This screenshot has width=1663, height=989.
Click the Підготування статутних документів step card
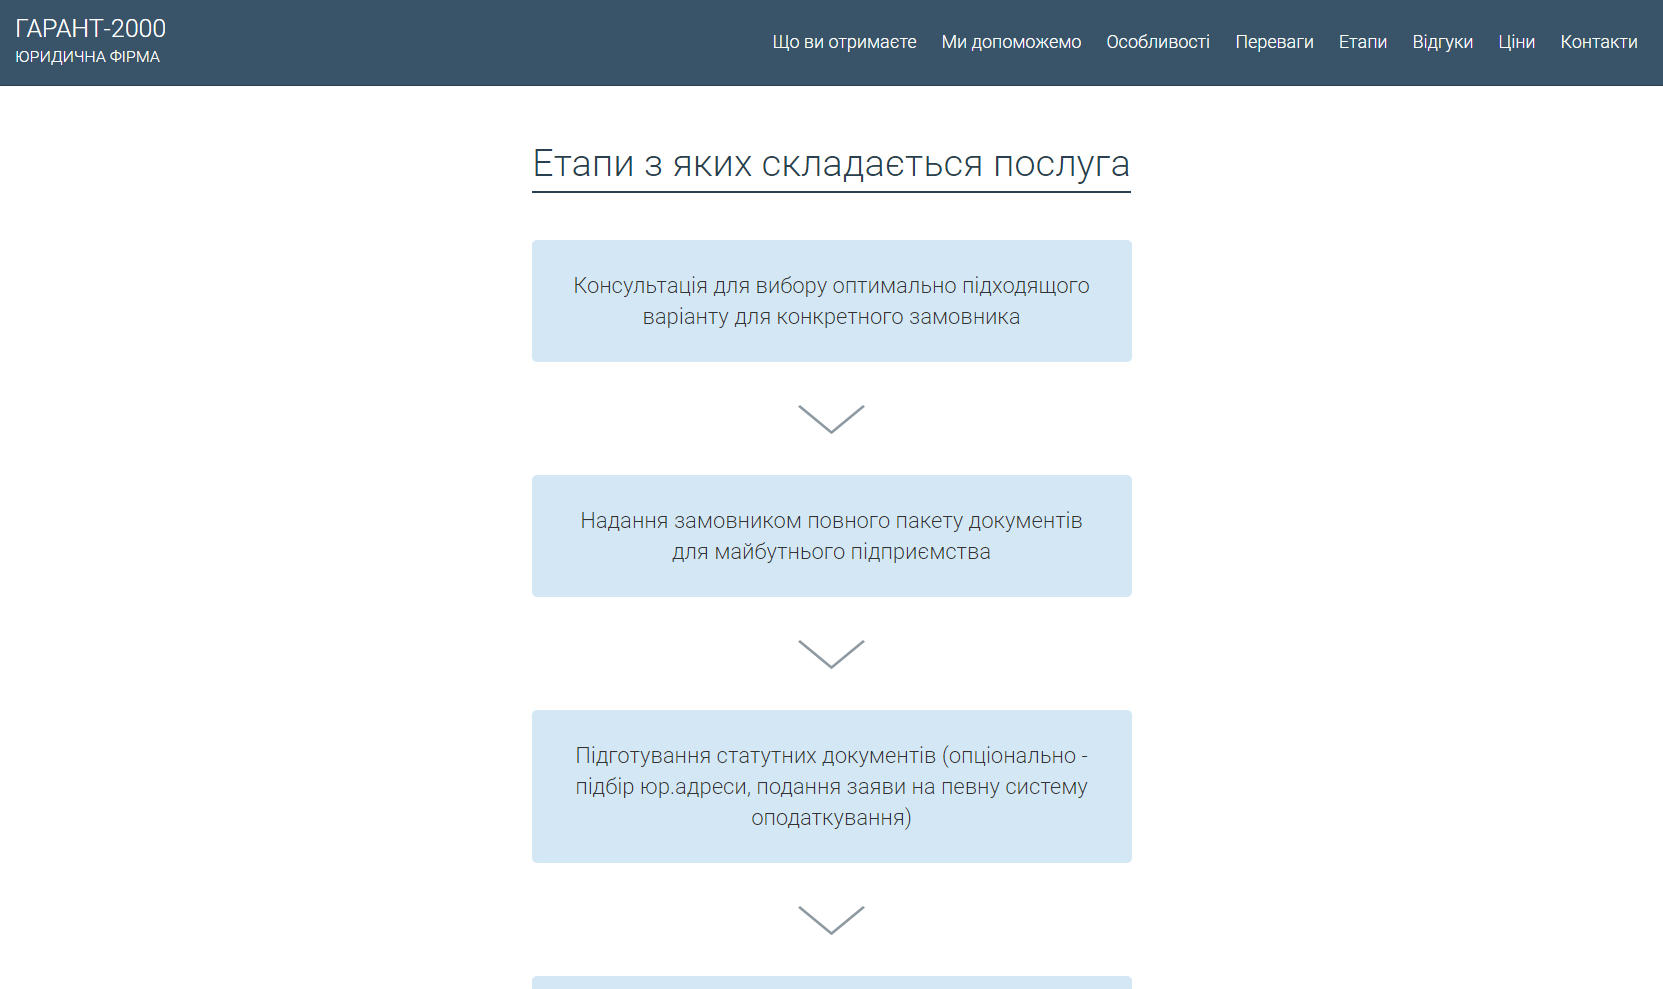[x=831, y=786]
